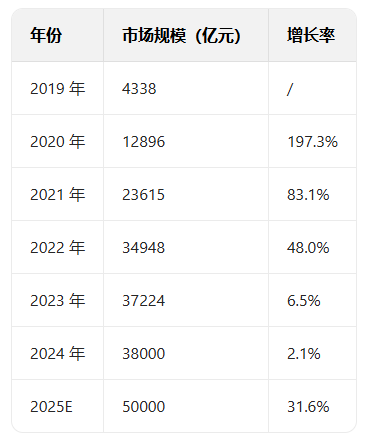
Task: Select the 23615 value
Action: (143, 195)
